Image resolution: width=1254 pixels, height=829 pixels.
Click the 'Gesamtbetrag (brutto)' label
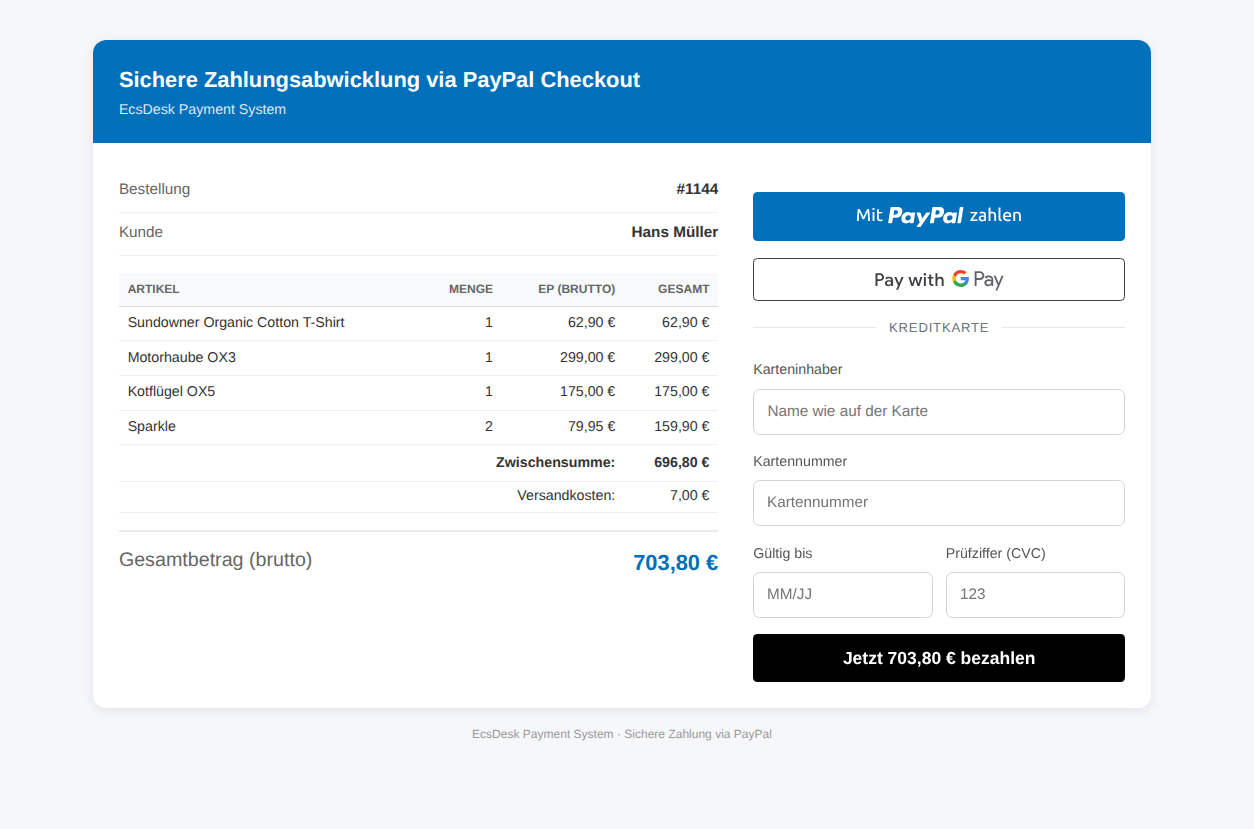click(216, 560)
